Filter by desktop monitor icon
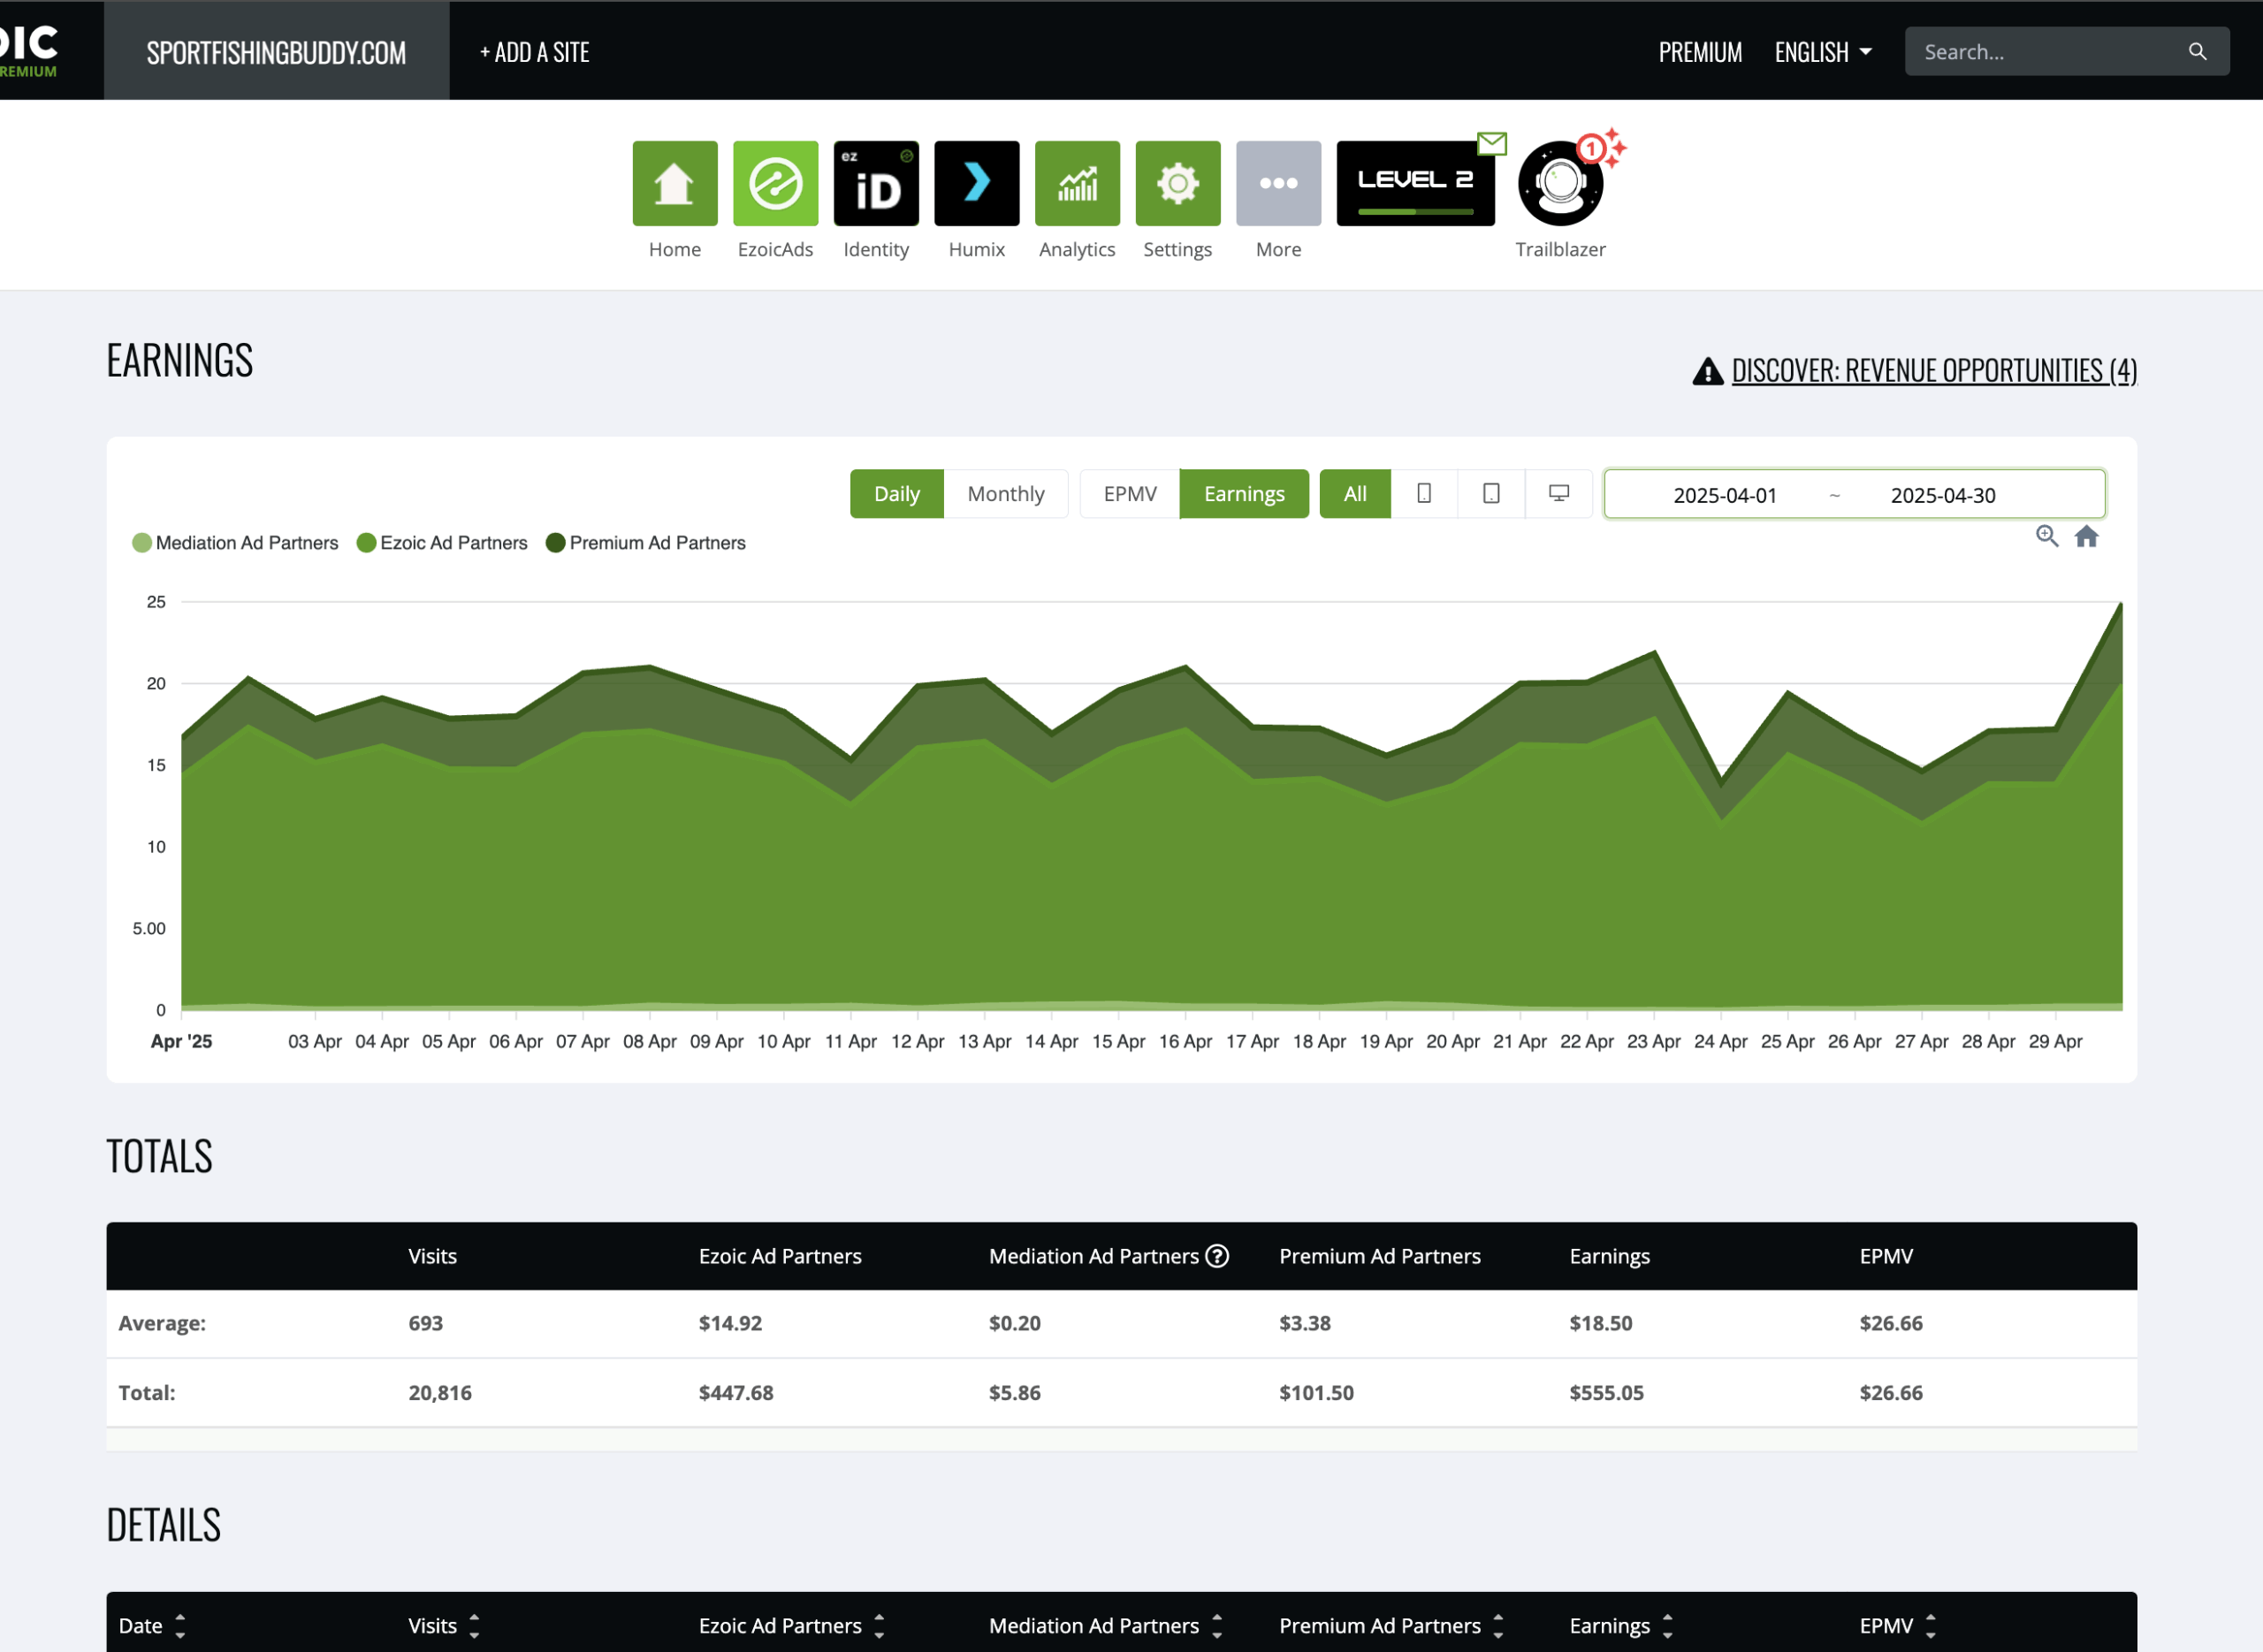 click(x=1559, y=494)
